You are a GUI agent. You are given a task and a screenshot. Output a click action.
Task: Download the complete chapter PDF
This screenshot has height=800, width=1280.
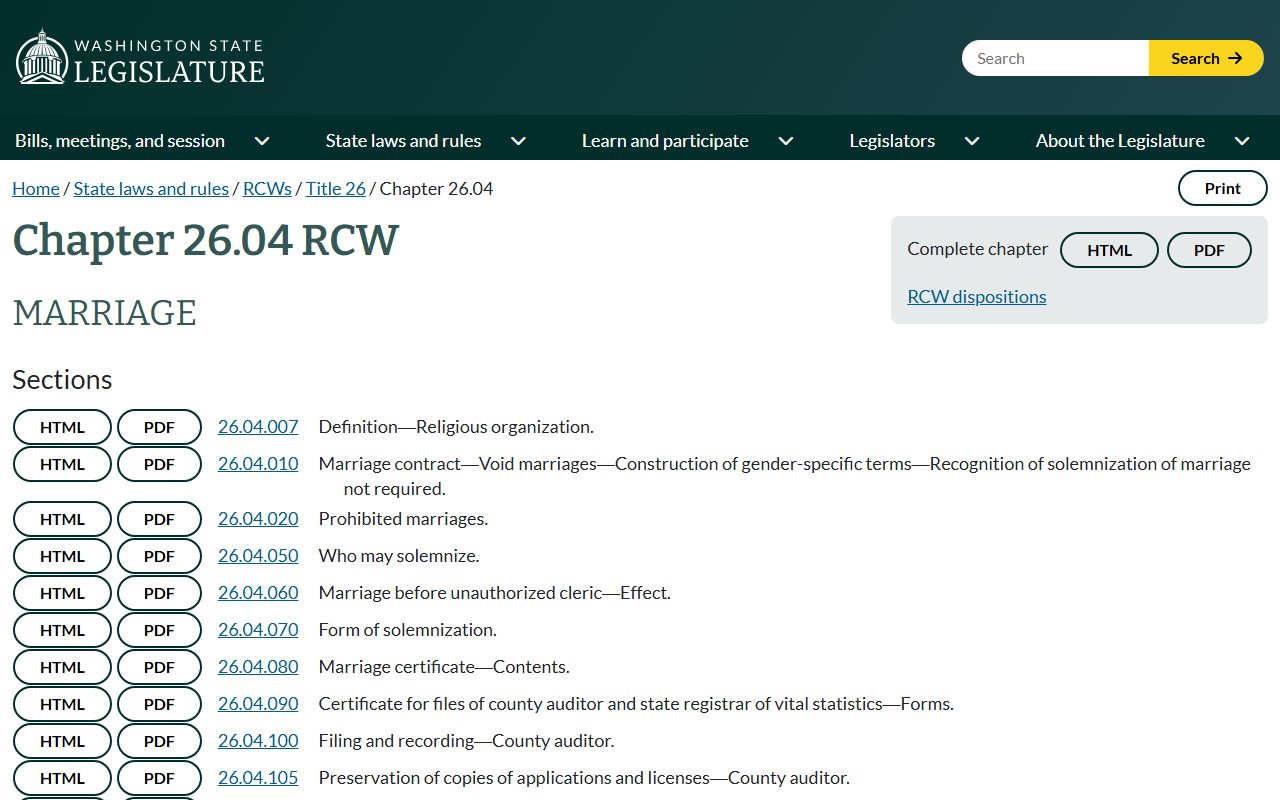click(1209, 250)
